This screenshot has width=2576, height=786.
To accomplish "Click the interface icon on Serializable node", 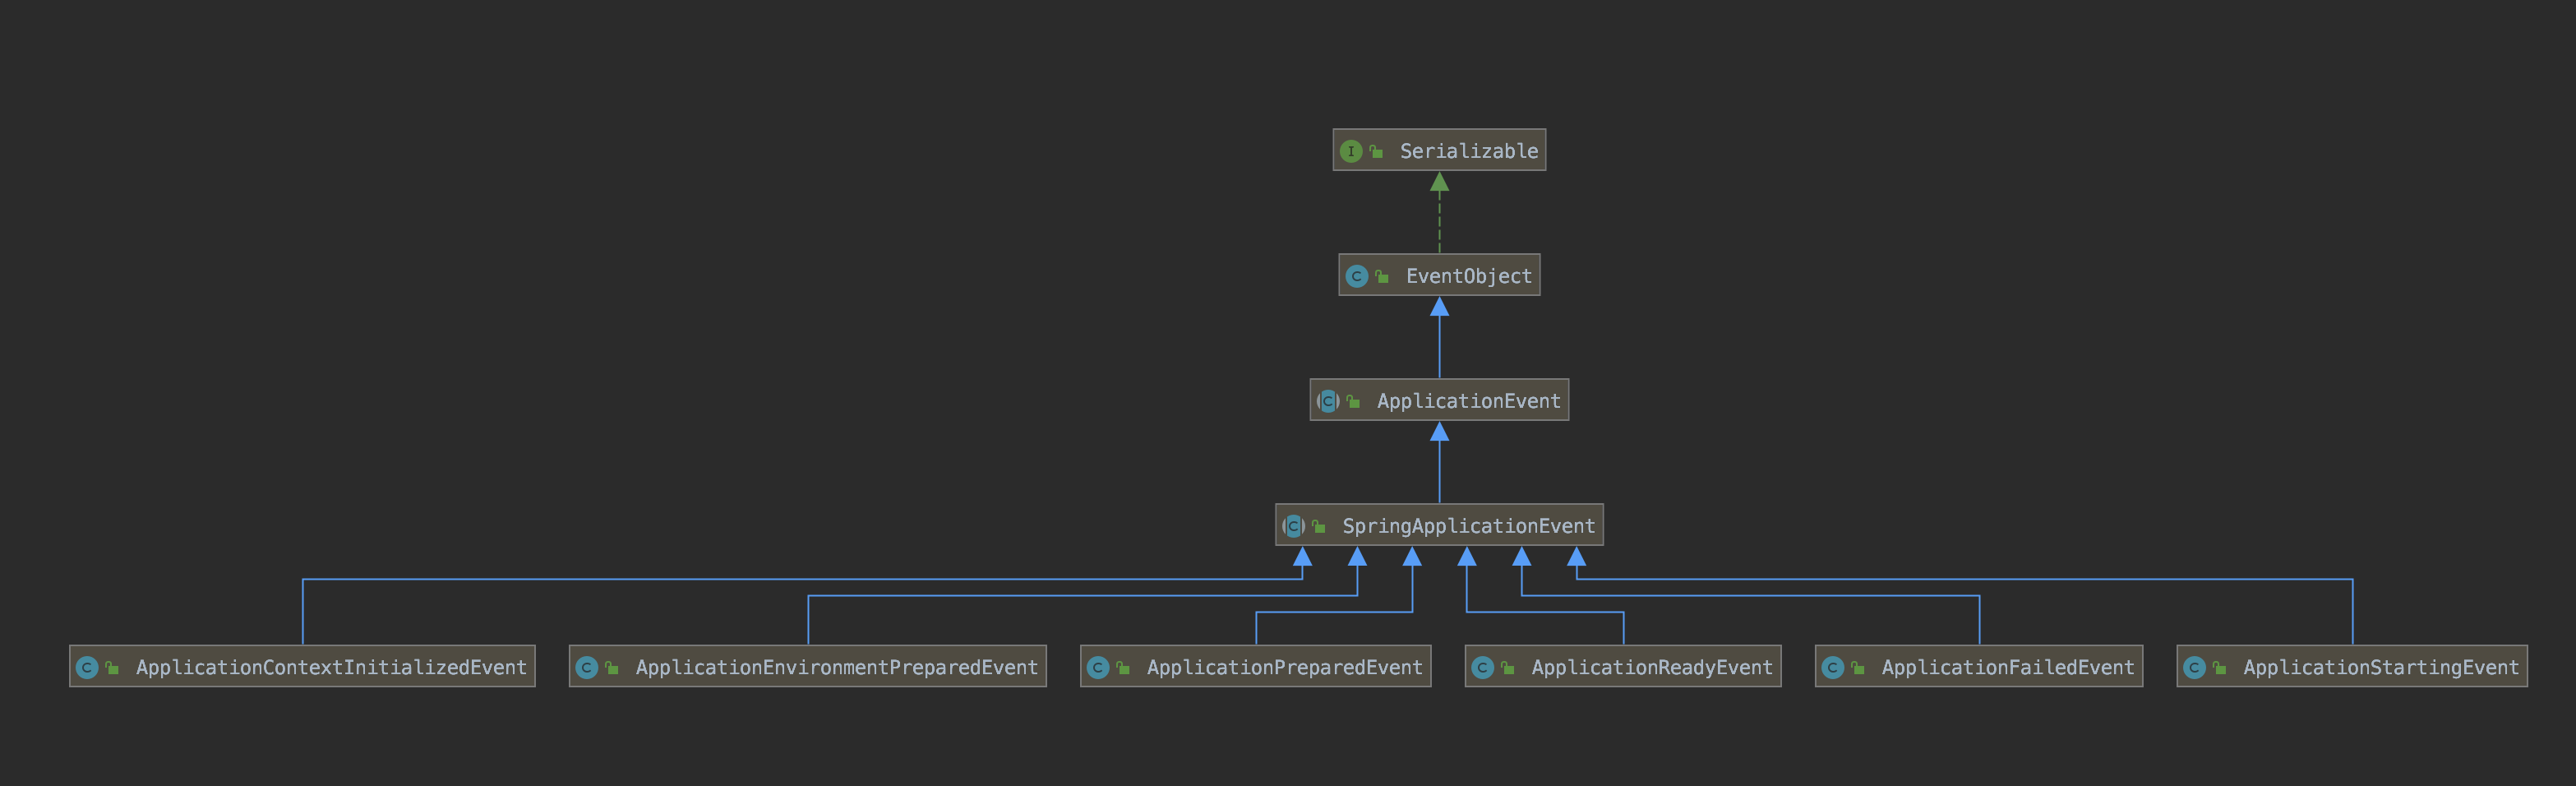I will pos(1352,151).
